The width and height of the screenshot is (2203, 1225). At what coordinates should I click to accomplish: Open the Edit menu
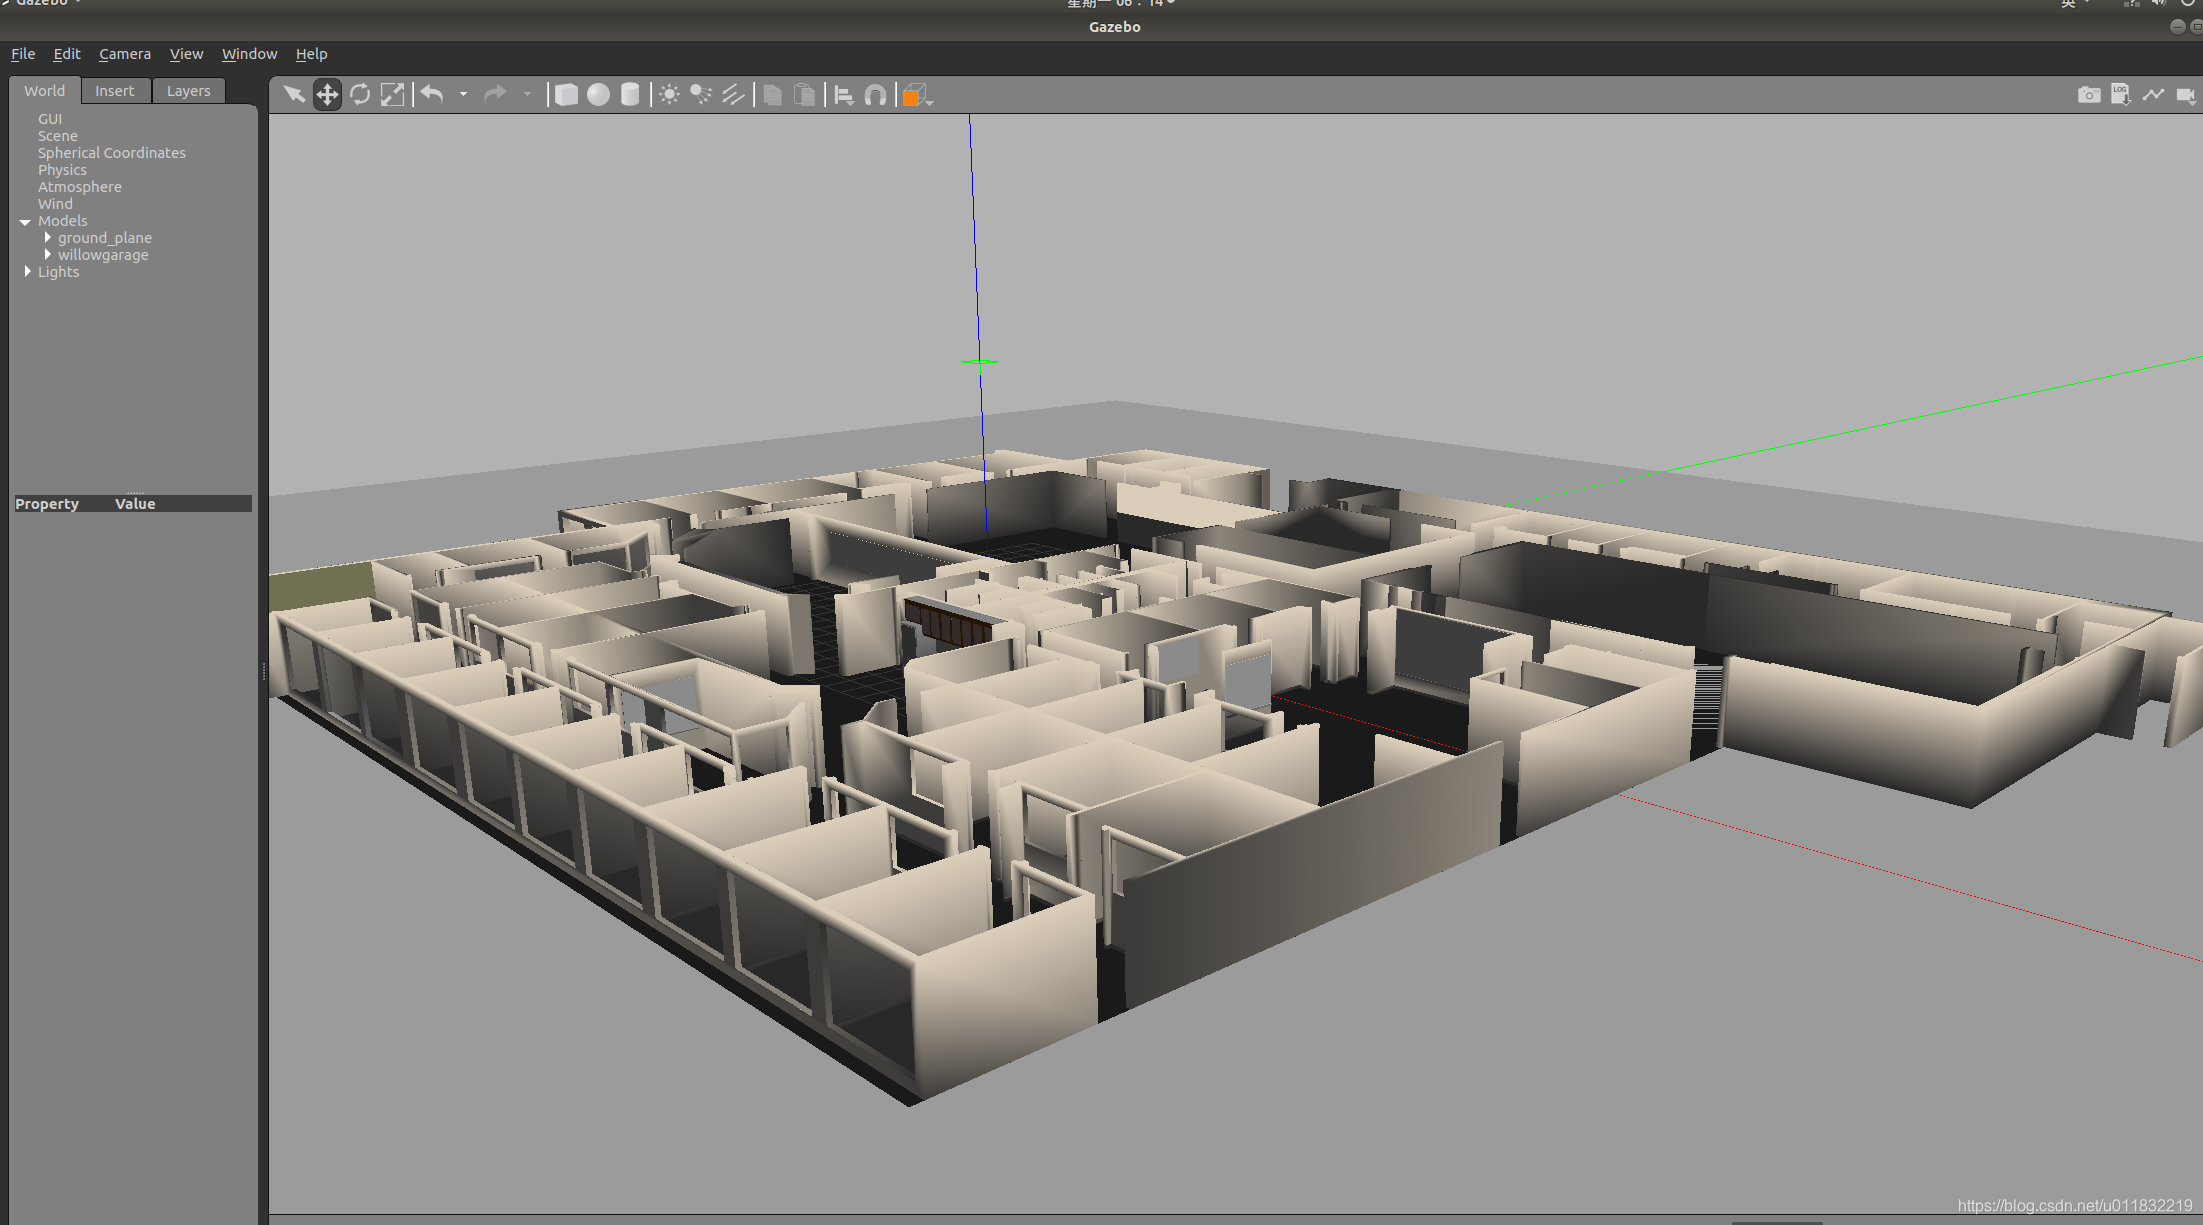[67, 54]
